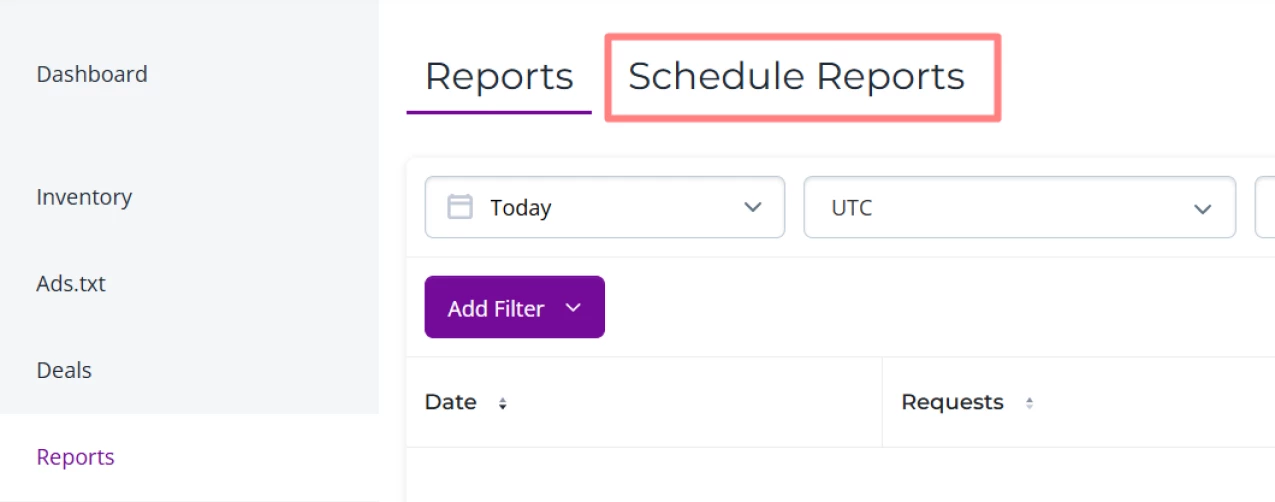Navigate to Ads.txt in the sidebar

(71, 284)
